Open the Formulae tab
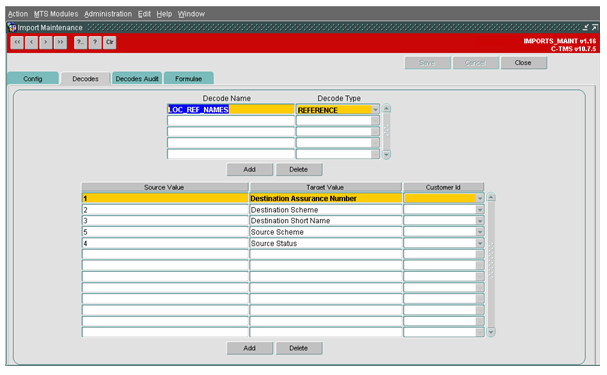The height and width of the screenshot is (375, 607). 188,78
